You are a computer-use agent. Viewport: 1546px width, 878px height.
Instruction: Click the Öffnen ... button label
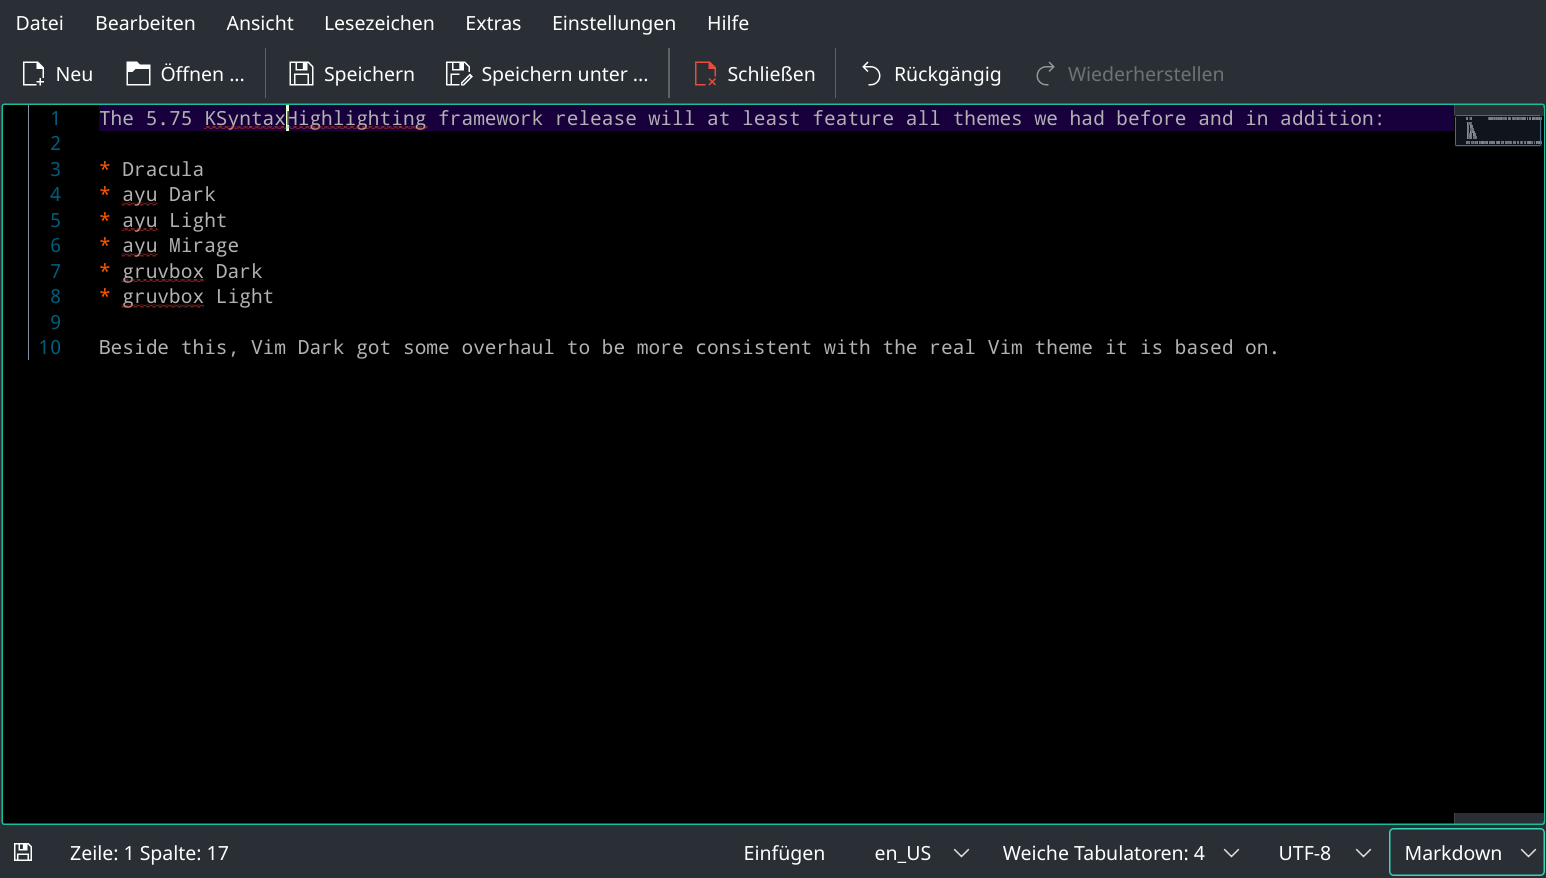pos(202,74)
